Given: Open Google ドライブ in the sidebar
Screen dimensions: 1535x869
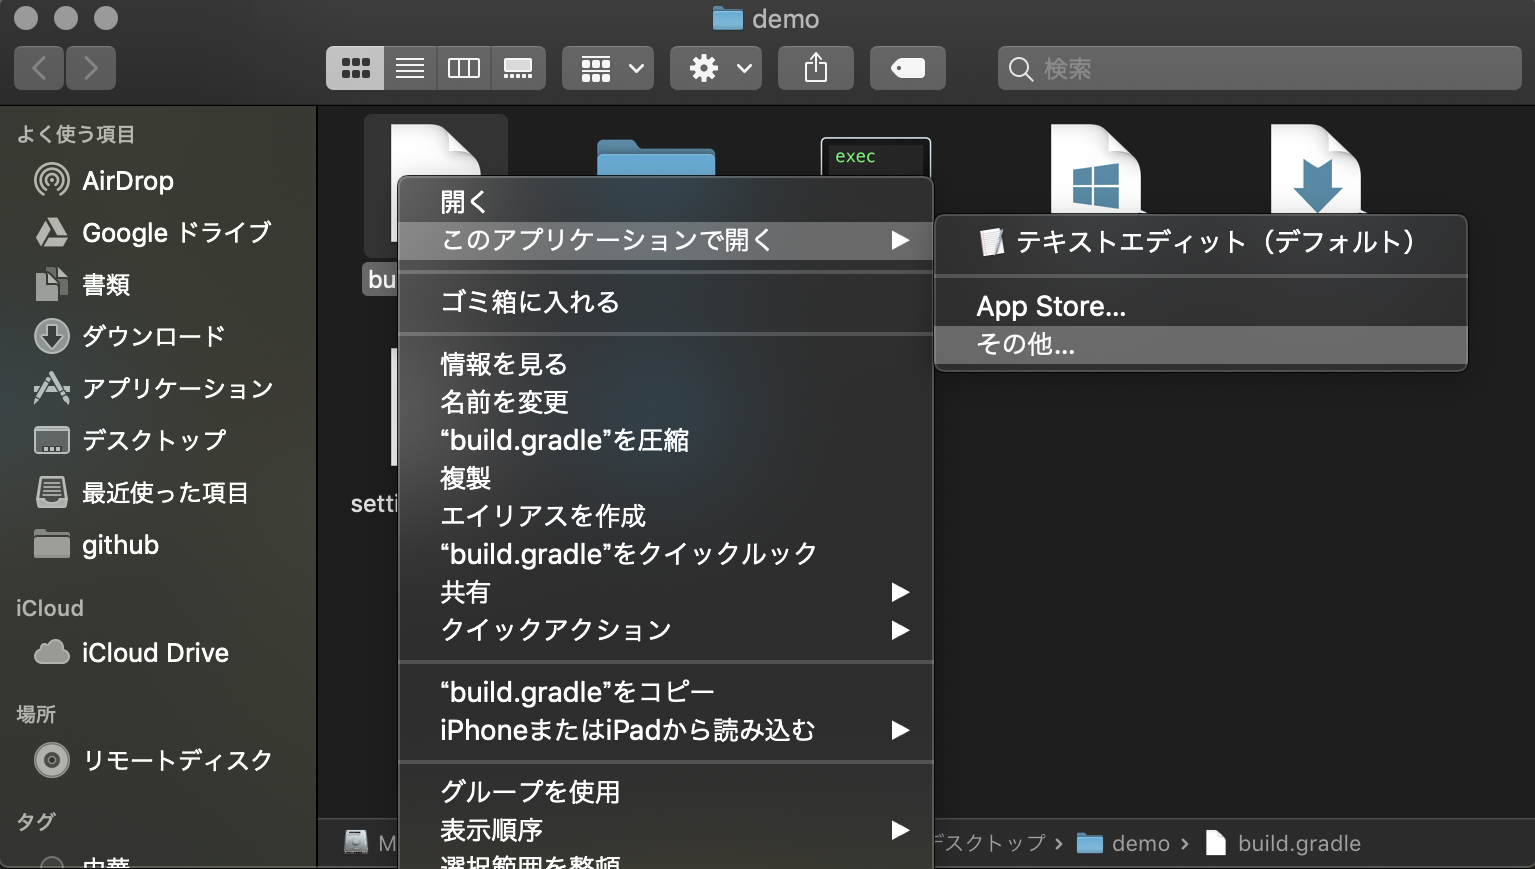Looking at the screenshot, I should click(152, 233).
